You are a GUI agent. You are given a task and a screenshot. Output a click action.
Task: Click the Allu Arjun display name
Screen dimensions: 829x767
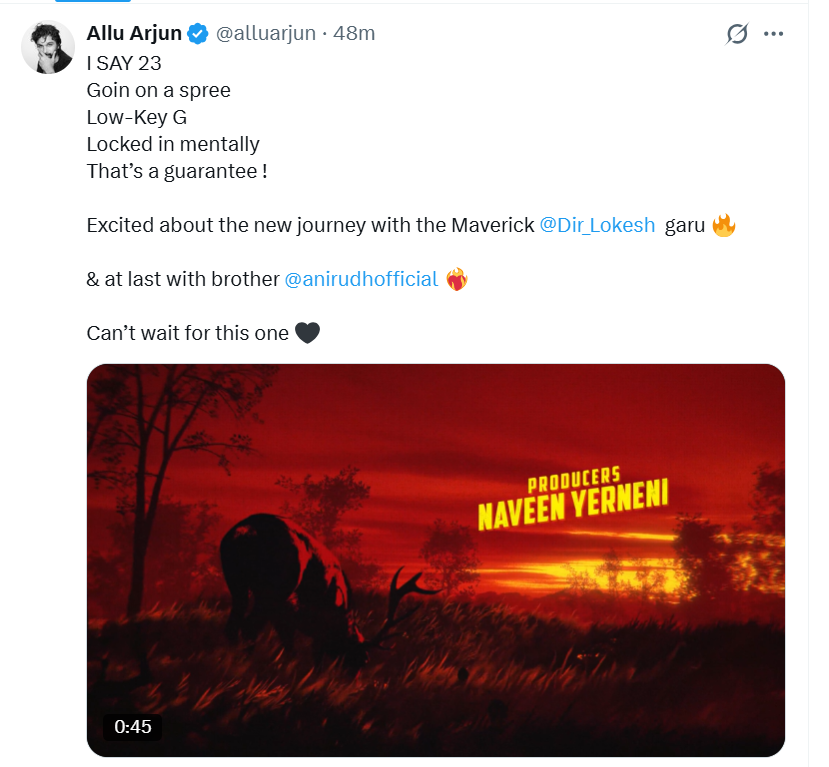click(134, 33)
